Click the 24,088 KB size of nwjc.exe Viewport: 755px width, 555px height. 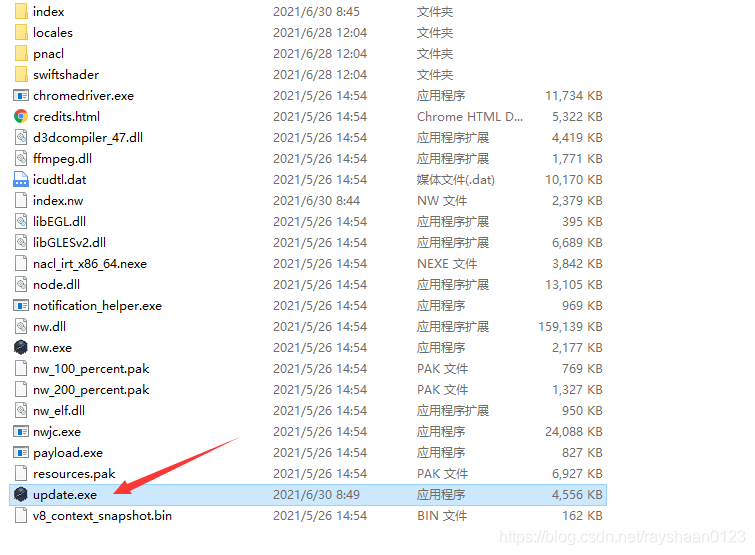pos(573,432)
